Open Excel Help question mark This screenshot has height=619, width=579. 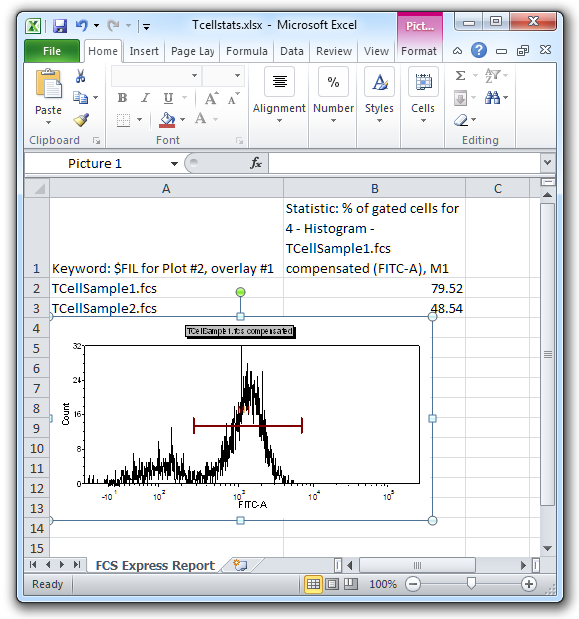coord(479,51)
